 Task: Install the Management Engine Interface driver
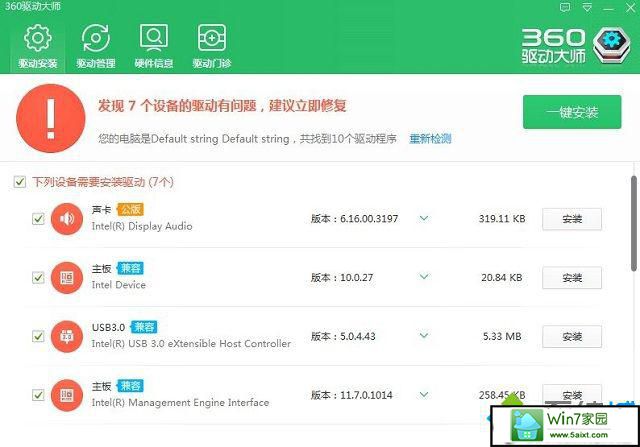[x=572, y=395]
